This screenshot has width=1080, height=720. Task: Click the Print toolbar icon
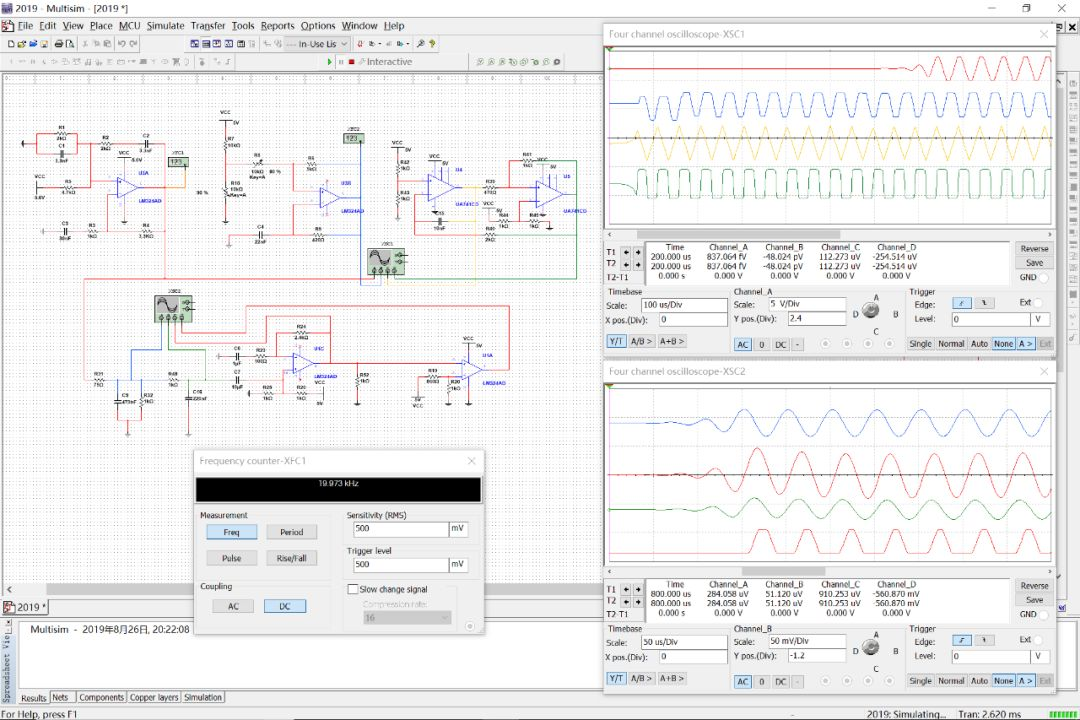tap(59, 44)
